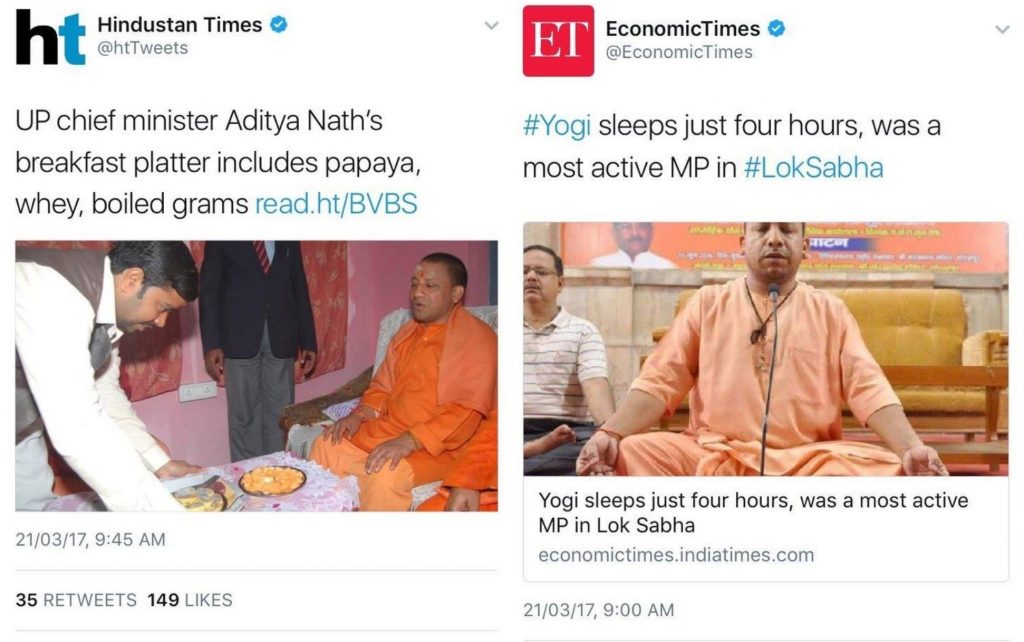Expand the EconomicTimes tweet options chevron
This screenshot has width=1024, height=642.
point(1002,29)
